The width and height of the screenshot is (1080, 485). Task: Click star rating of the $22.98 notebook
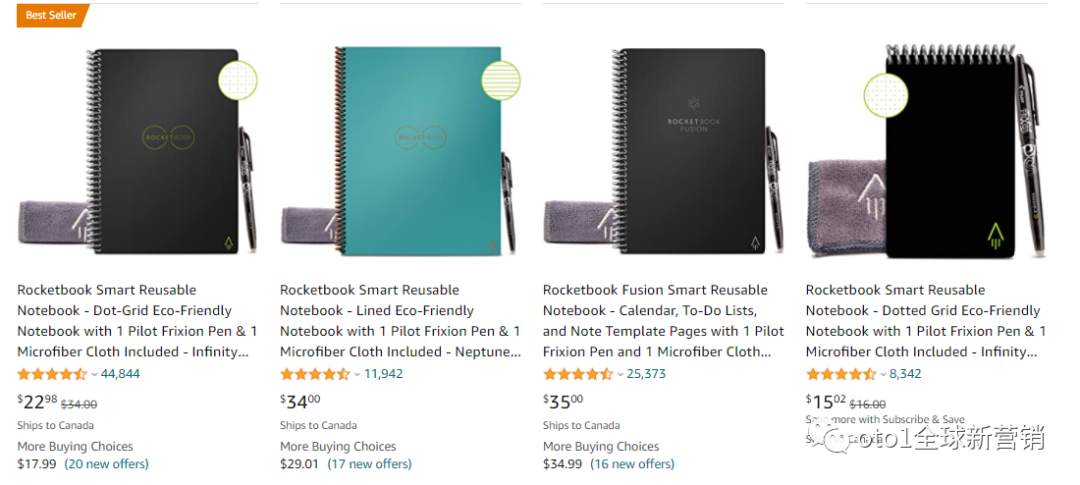(52, 374)
